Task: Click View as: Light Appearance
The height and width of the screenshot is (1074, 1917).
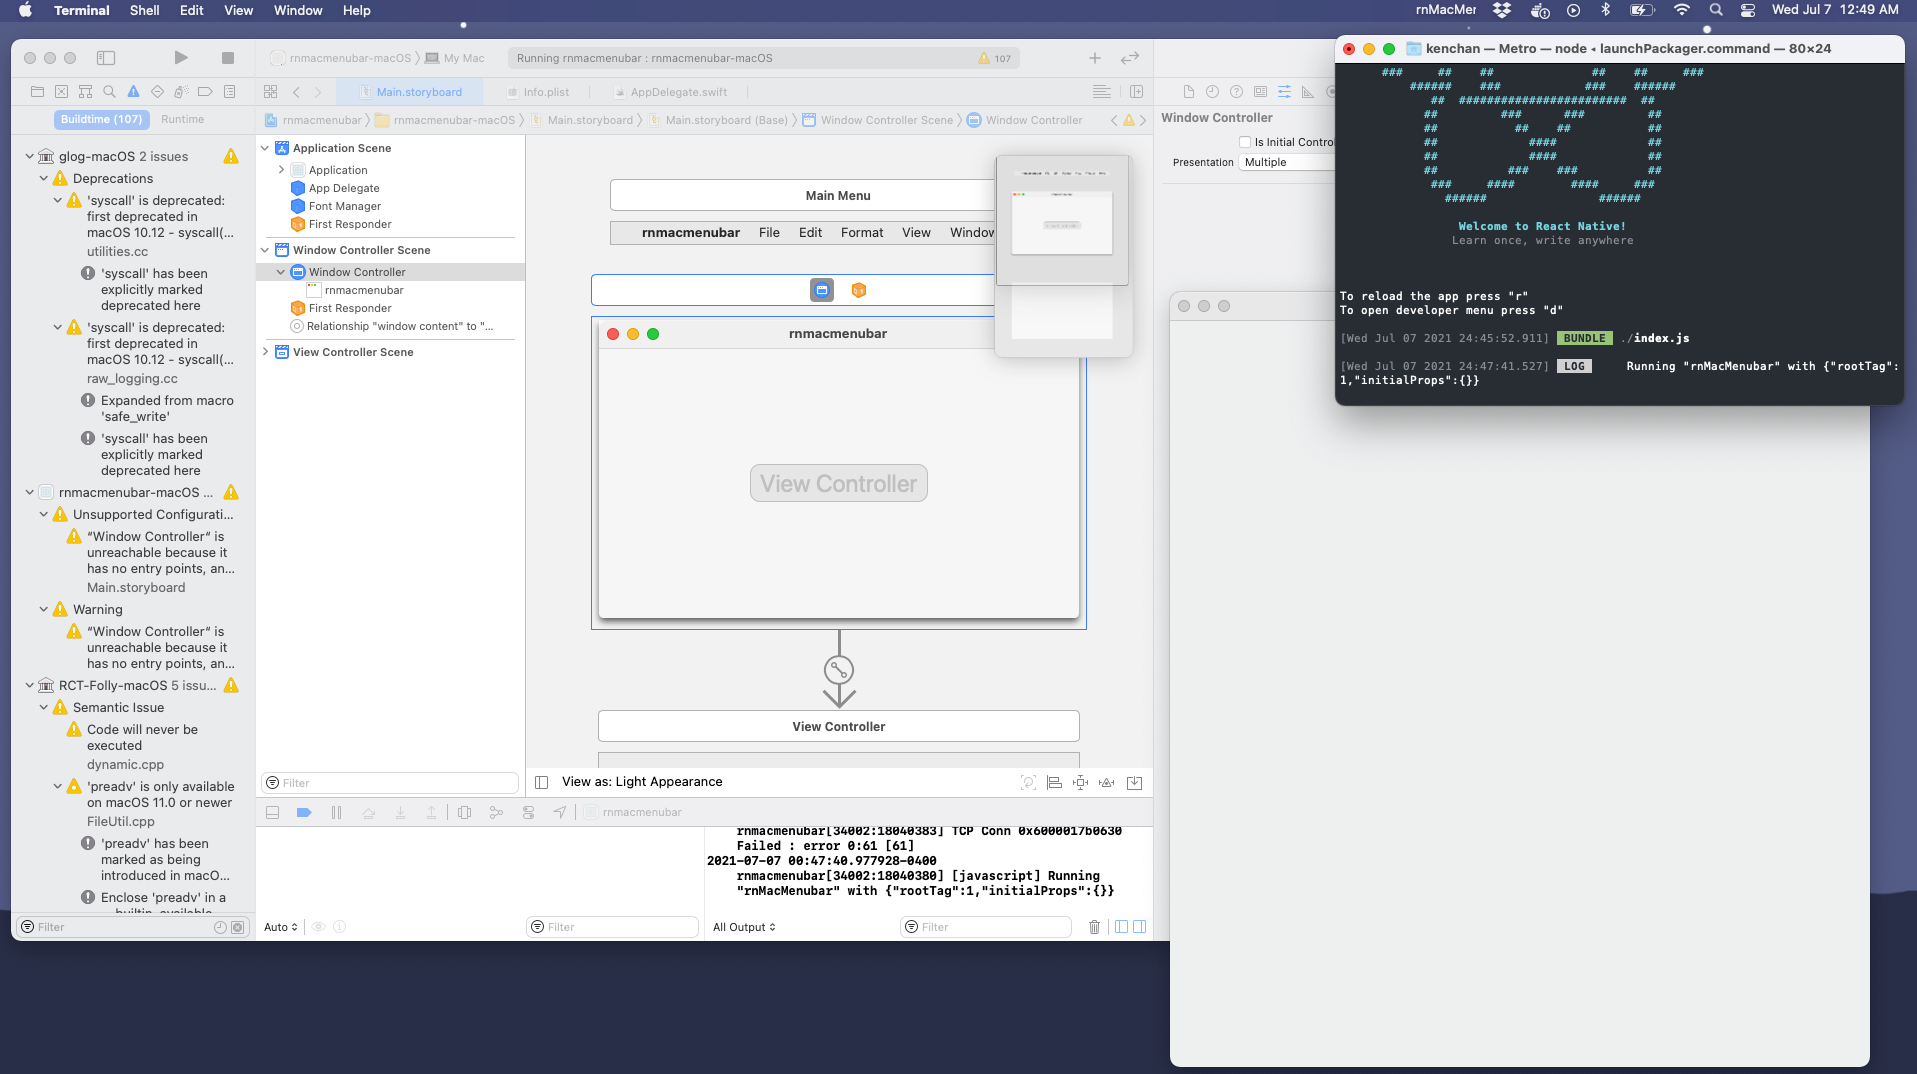Action: pyautogui.click(x=642, y=782)
